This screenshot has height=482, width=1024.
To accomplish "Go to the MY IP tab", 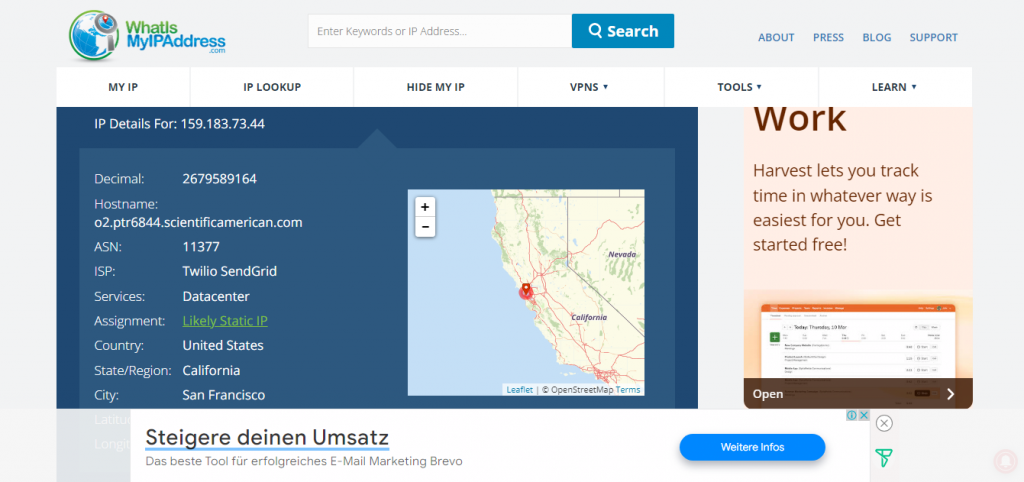I will (x=123, y=87).
